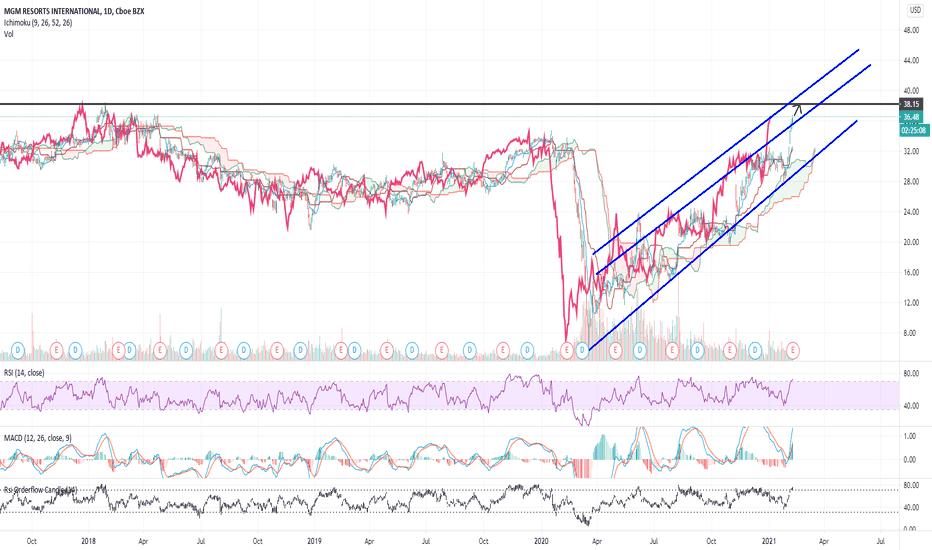
Task: Click the leftmost dividend D marker
Action: (18, 350)
